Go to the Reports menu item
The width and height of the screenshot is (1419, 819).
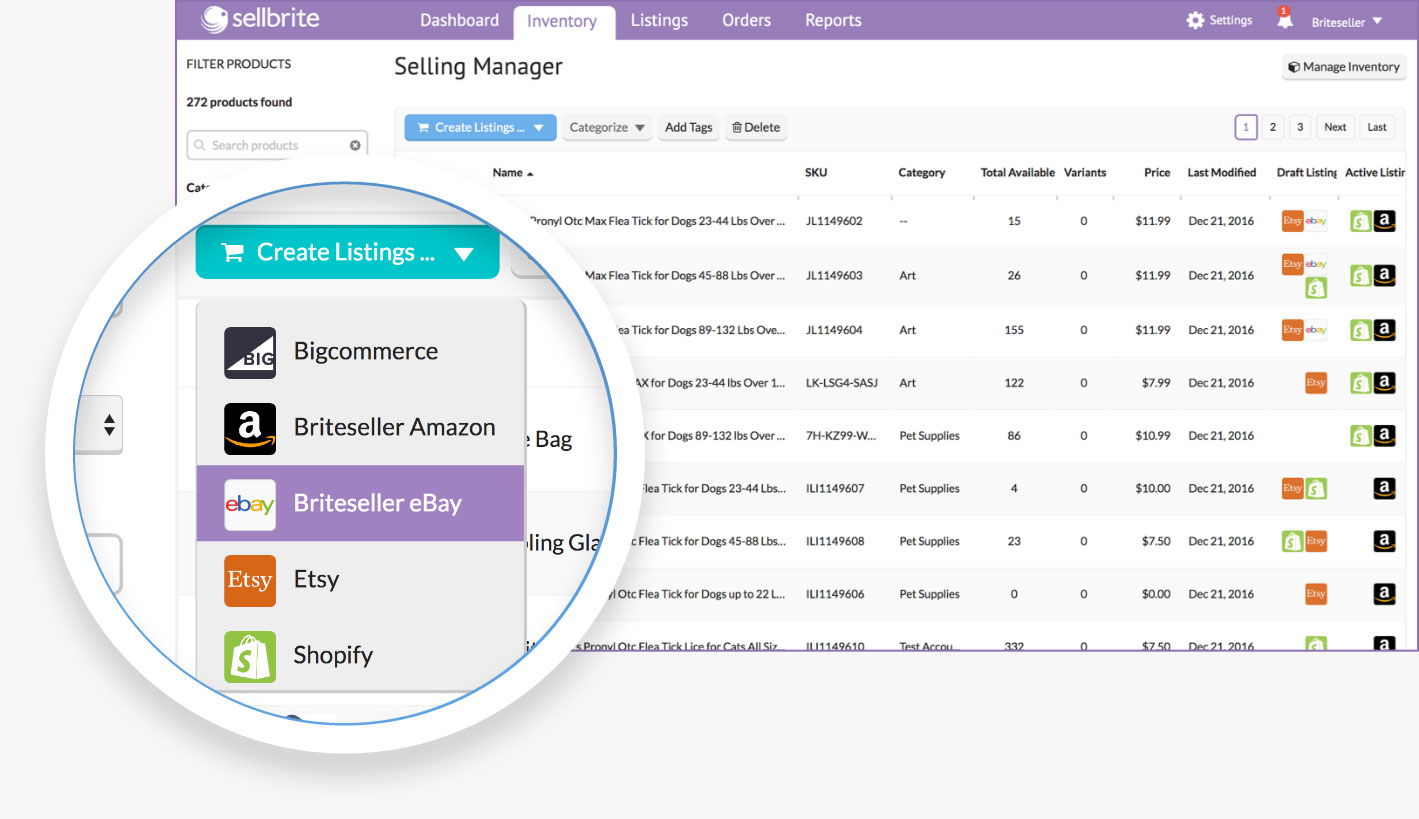pyautogui.click(x=832, y=19)
